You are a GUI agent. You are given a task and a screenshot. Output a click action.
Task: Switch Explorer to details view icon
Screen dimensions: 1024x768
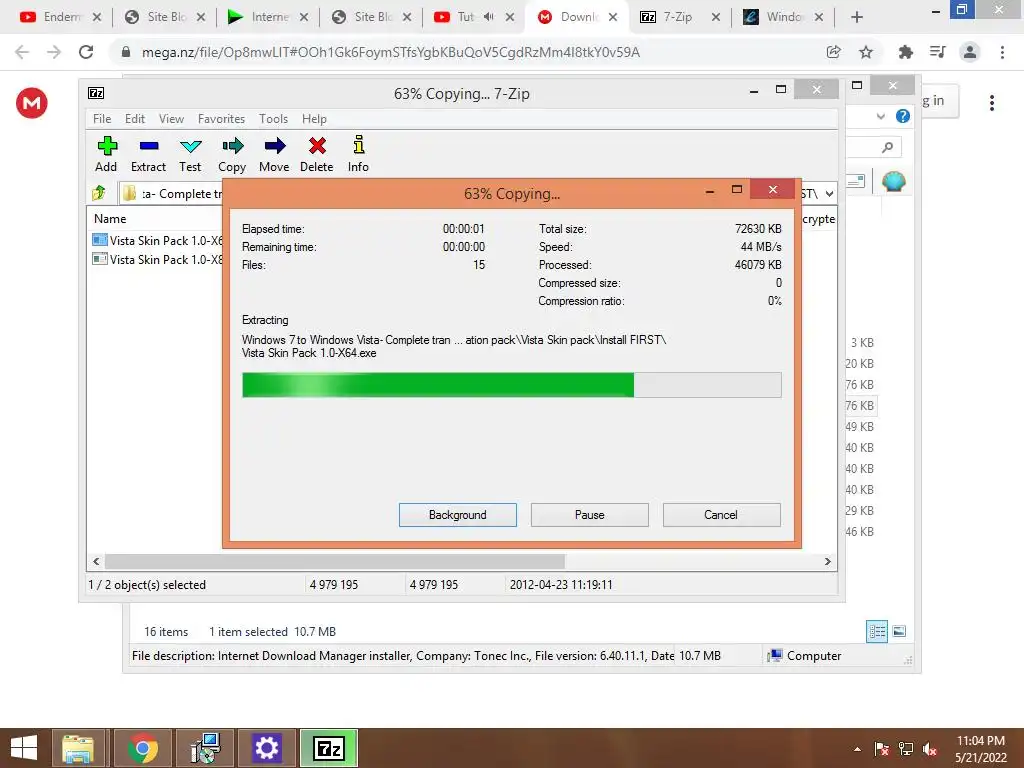pyautogui.click(x=877, y=632)
